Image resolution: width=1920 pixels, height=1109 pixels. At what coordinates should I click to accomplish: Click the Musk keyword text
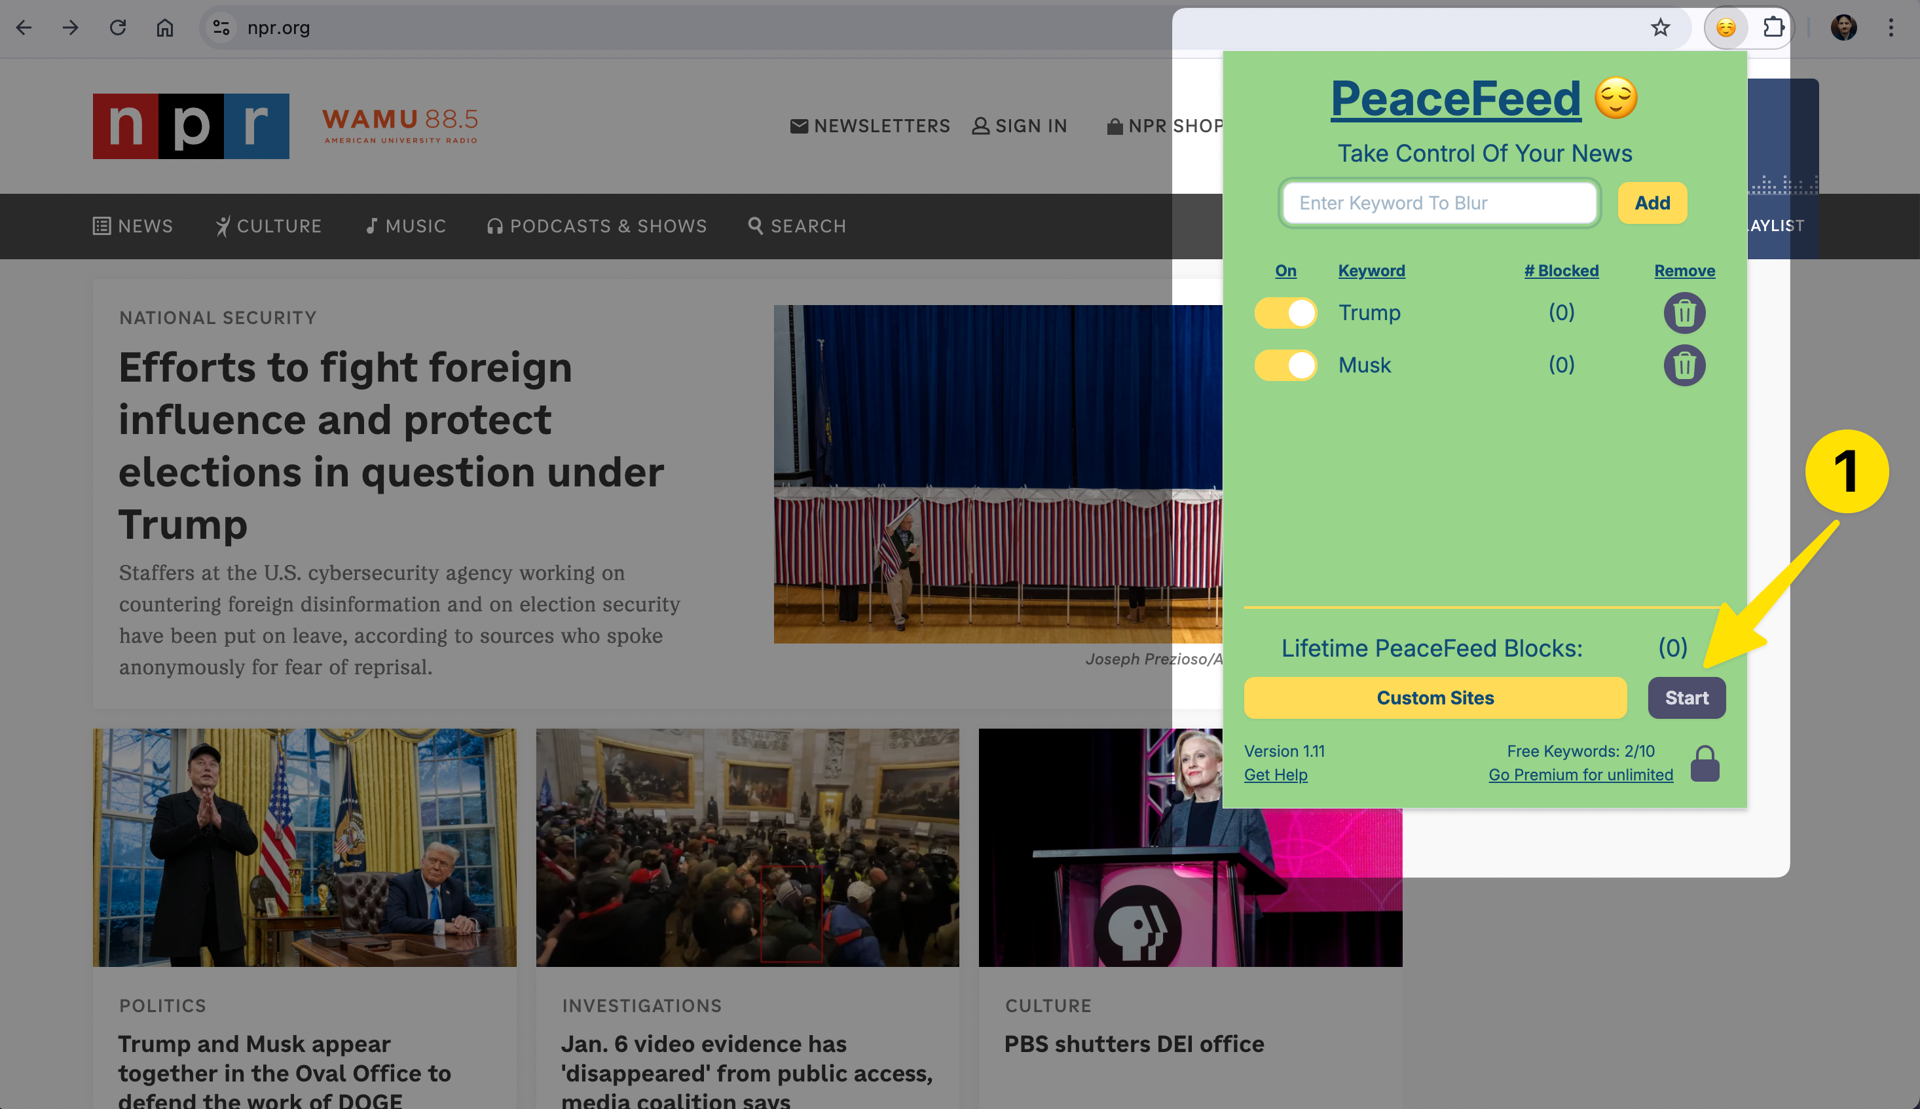pyautogui.click(x=1364, y=365)
